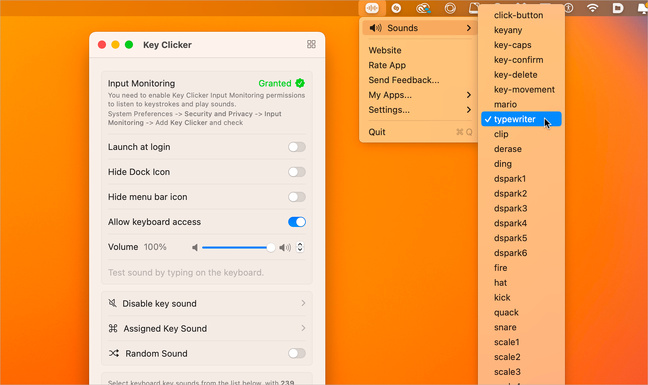
Task: Quit Key Clicker from the menu
Action: pos(419,132)
